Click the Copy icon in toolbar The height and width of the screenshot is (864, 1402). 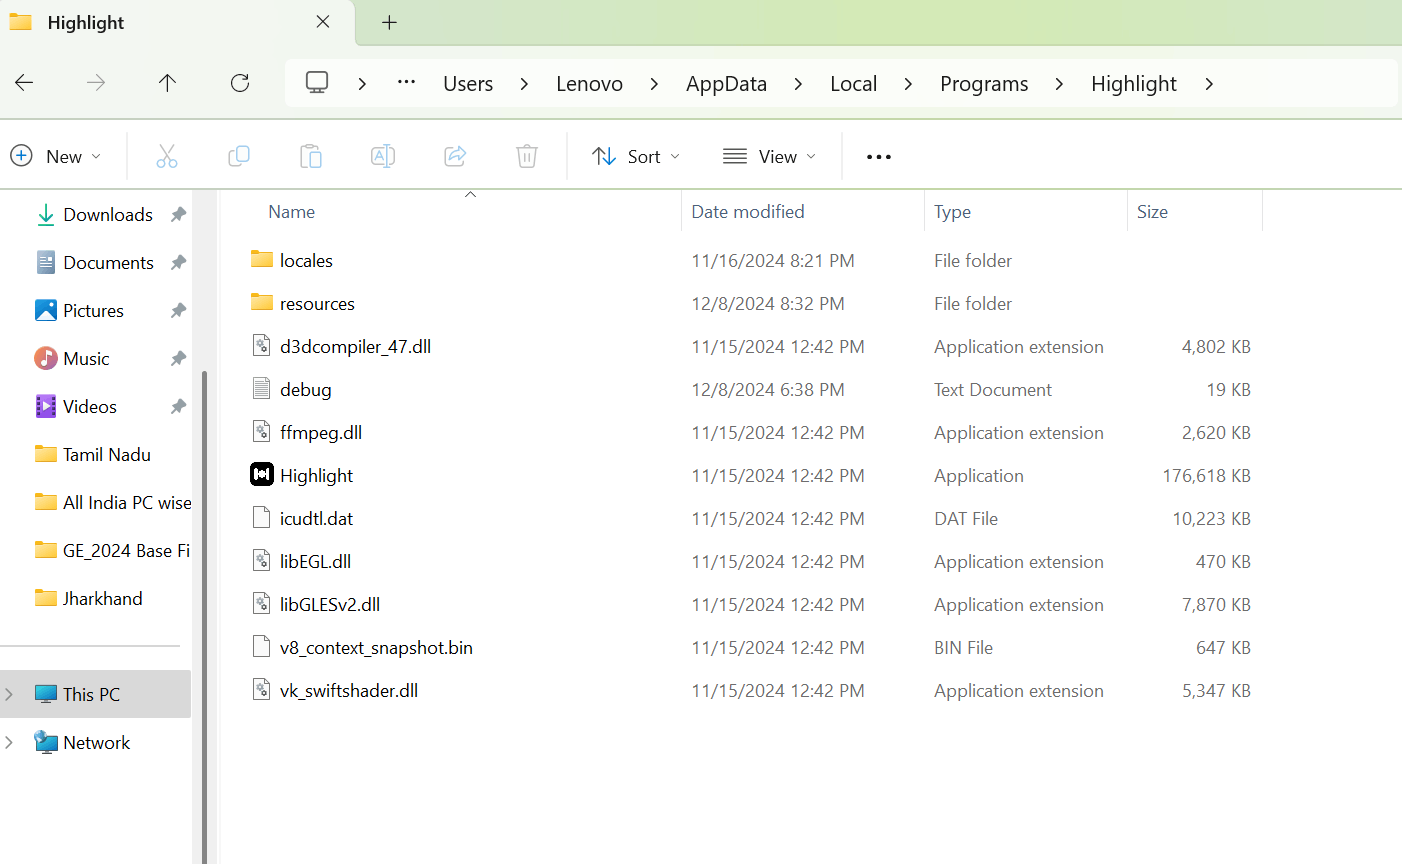239,156
